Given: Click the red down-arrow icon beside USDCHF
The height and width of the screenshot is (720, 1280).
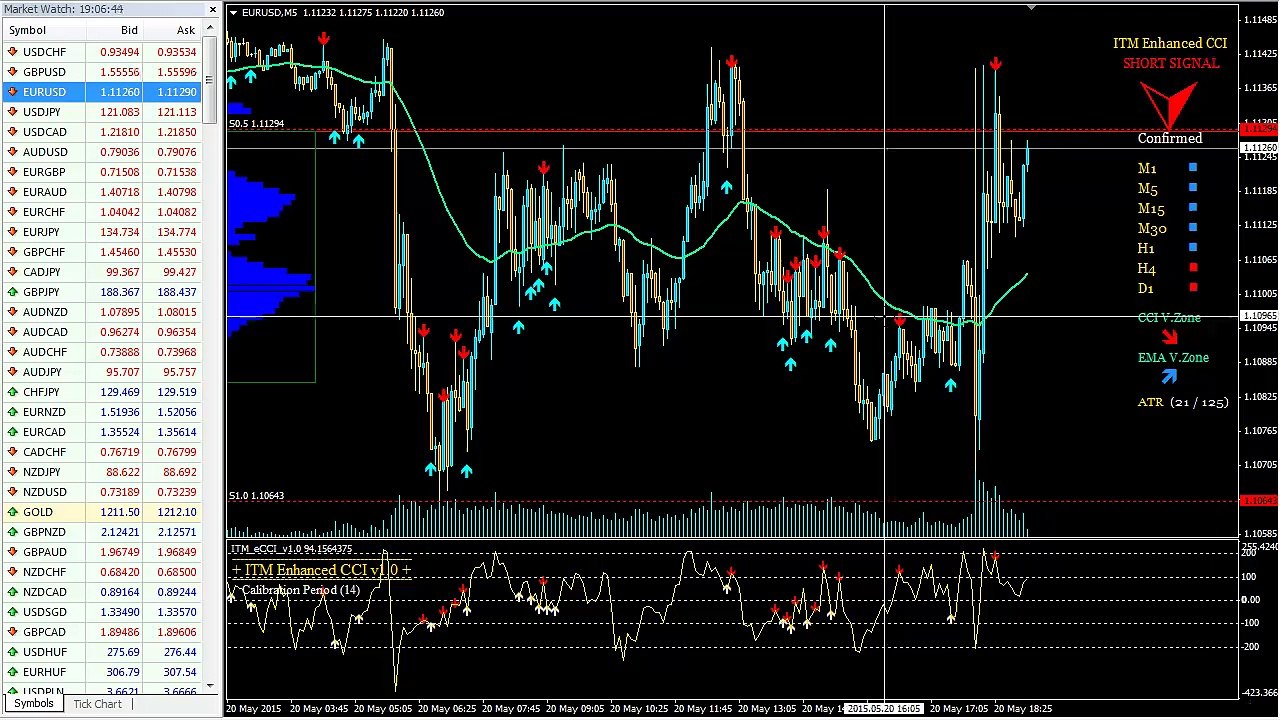Looking at the screenshot, I should point(12,52).
